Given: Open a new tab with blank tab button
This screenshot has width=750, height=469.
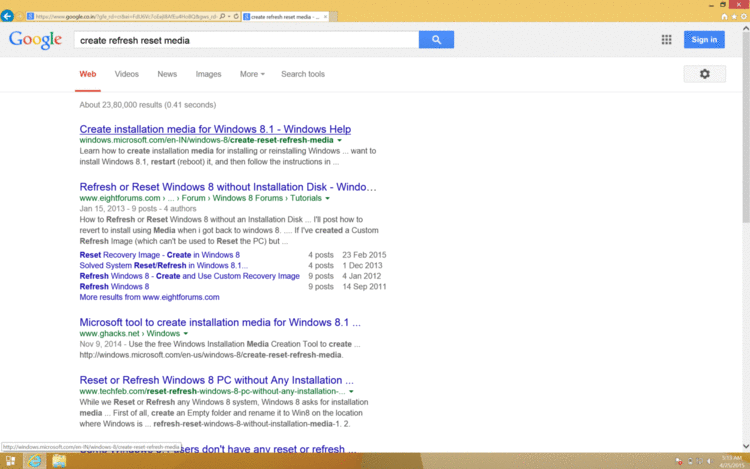Looking at the screenshot, I should click(x=334, y=17).
